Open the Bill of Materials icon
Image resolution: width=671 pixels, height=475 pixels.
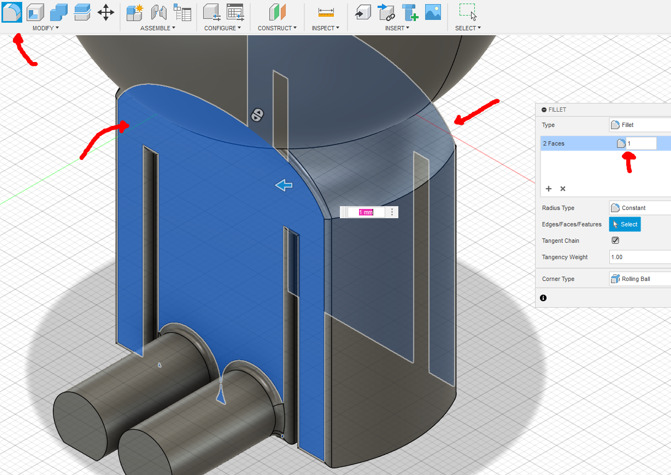[x=182, y=12]
